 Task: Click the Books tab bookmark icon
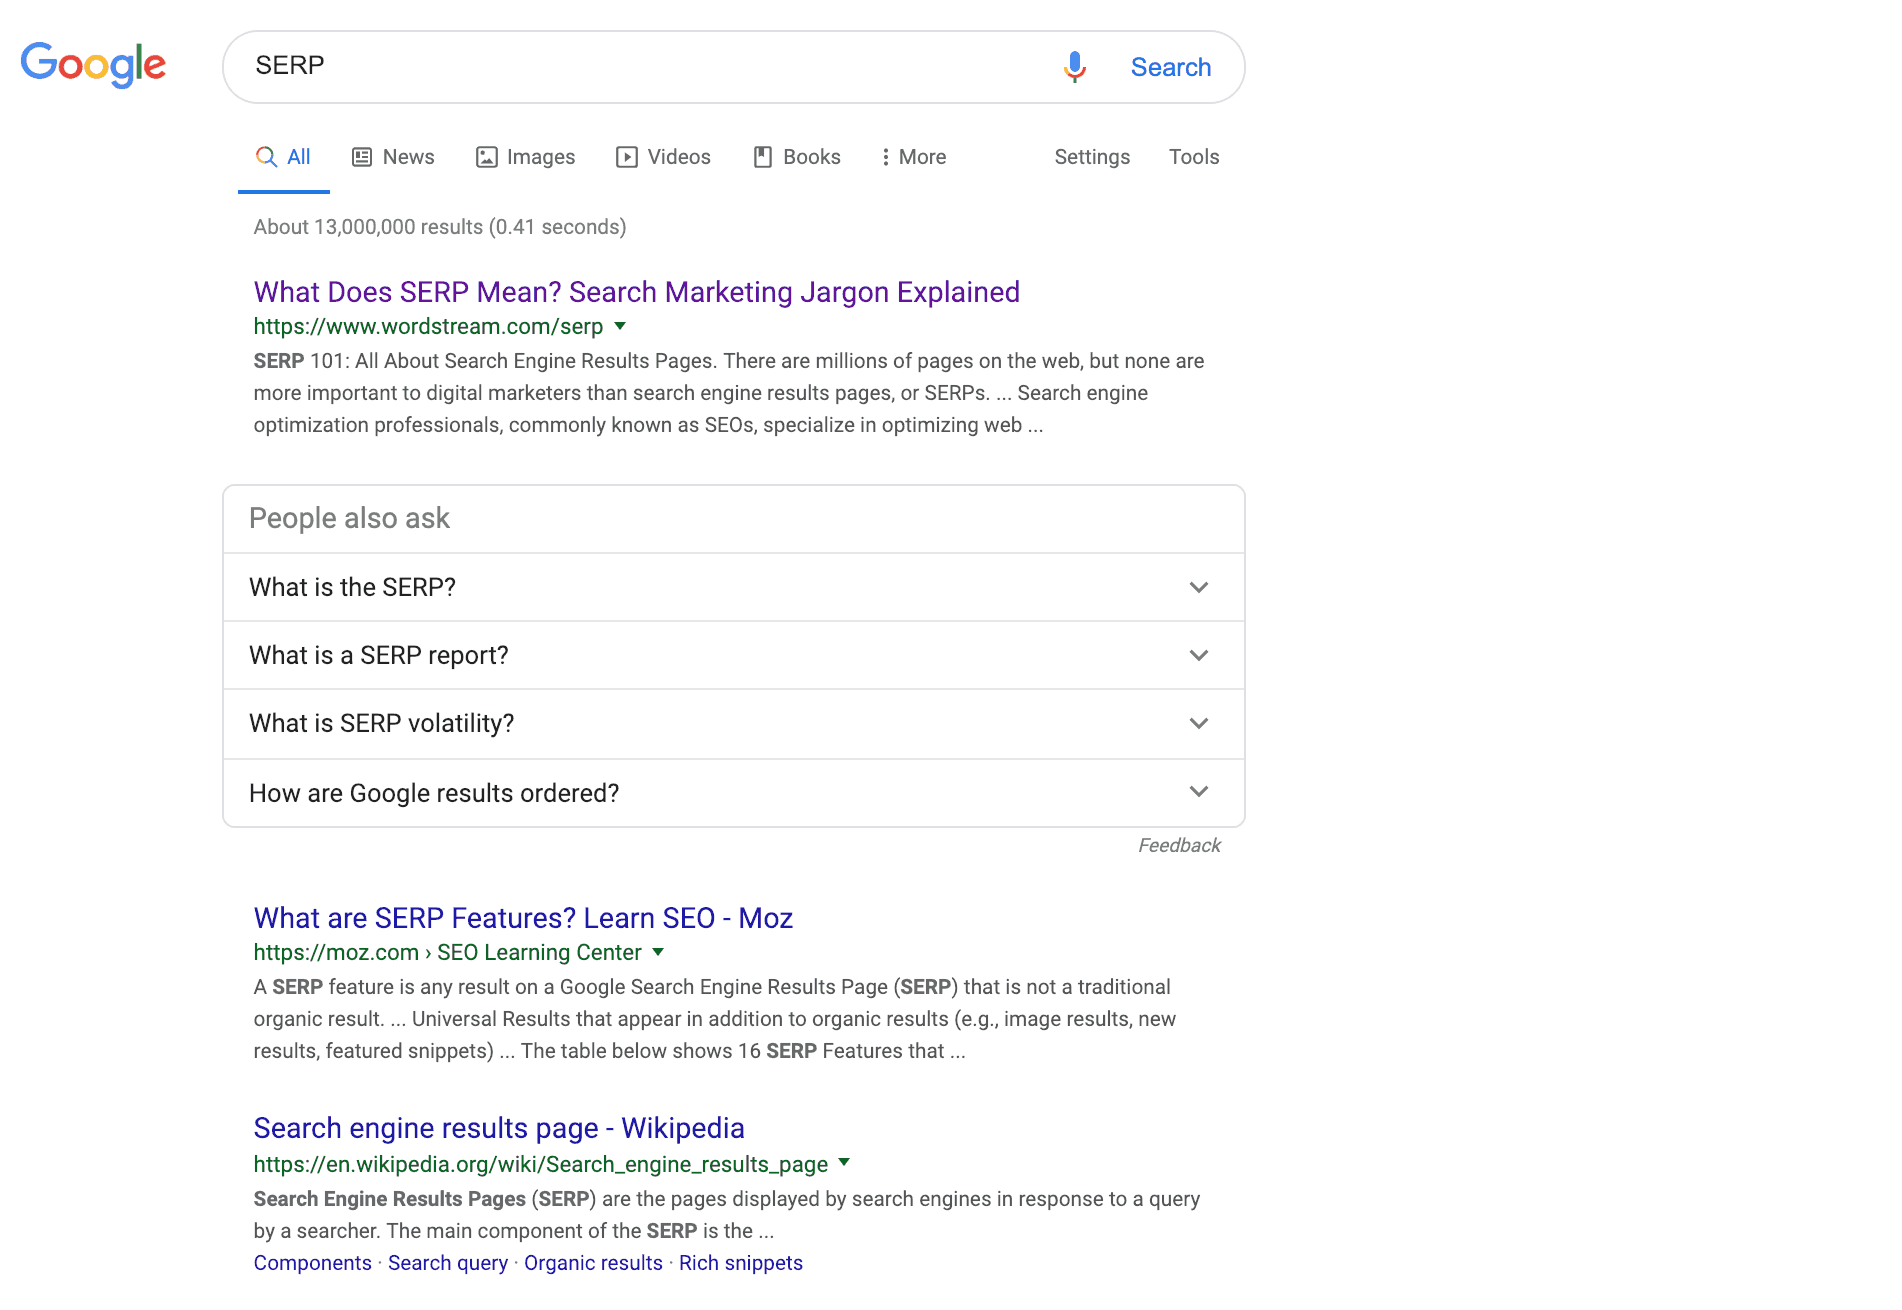[762, 157]
